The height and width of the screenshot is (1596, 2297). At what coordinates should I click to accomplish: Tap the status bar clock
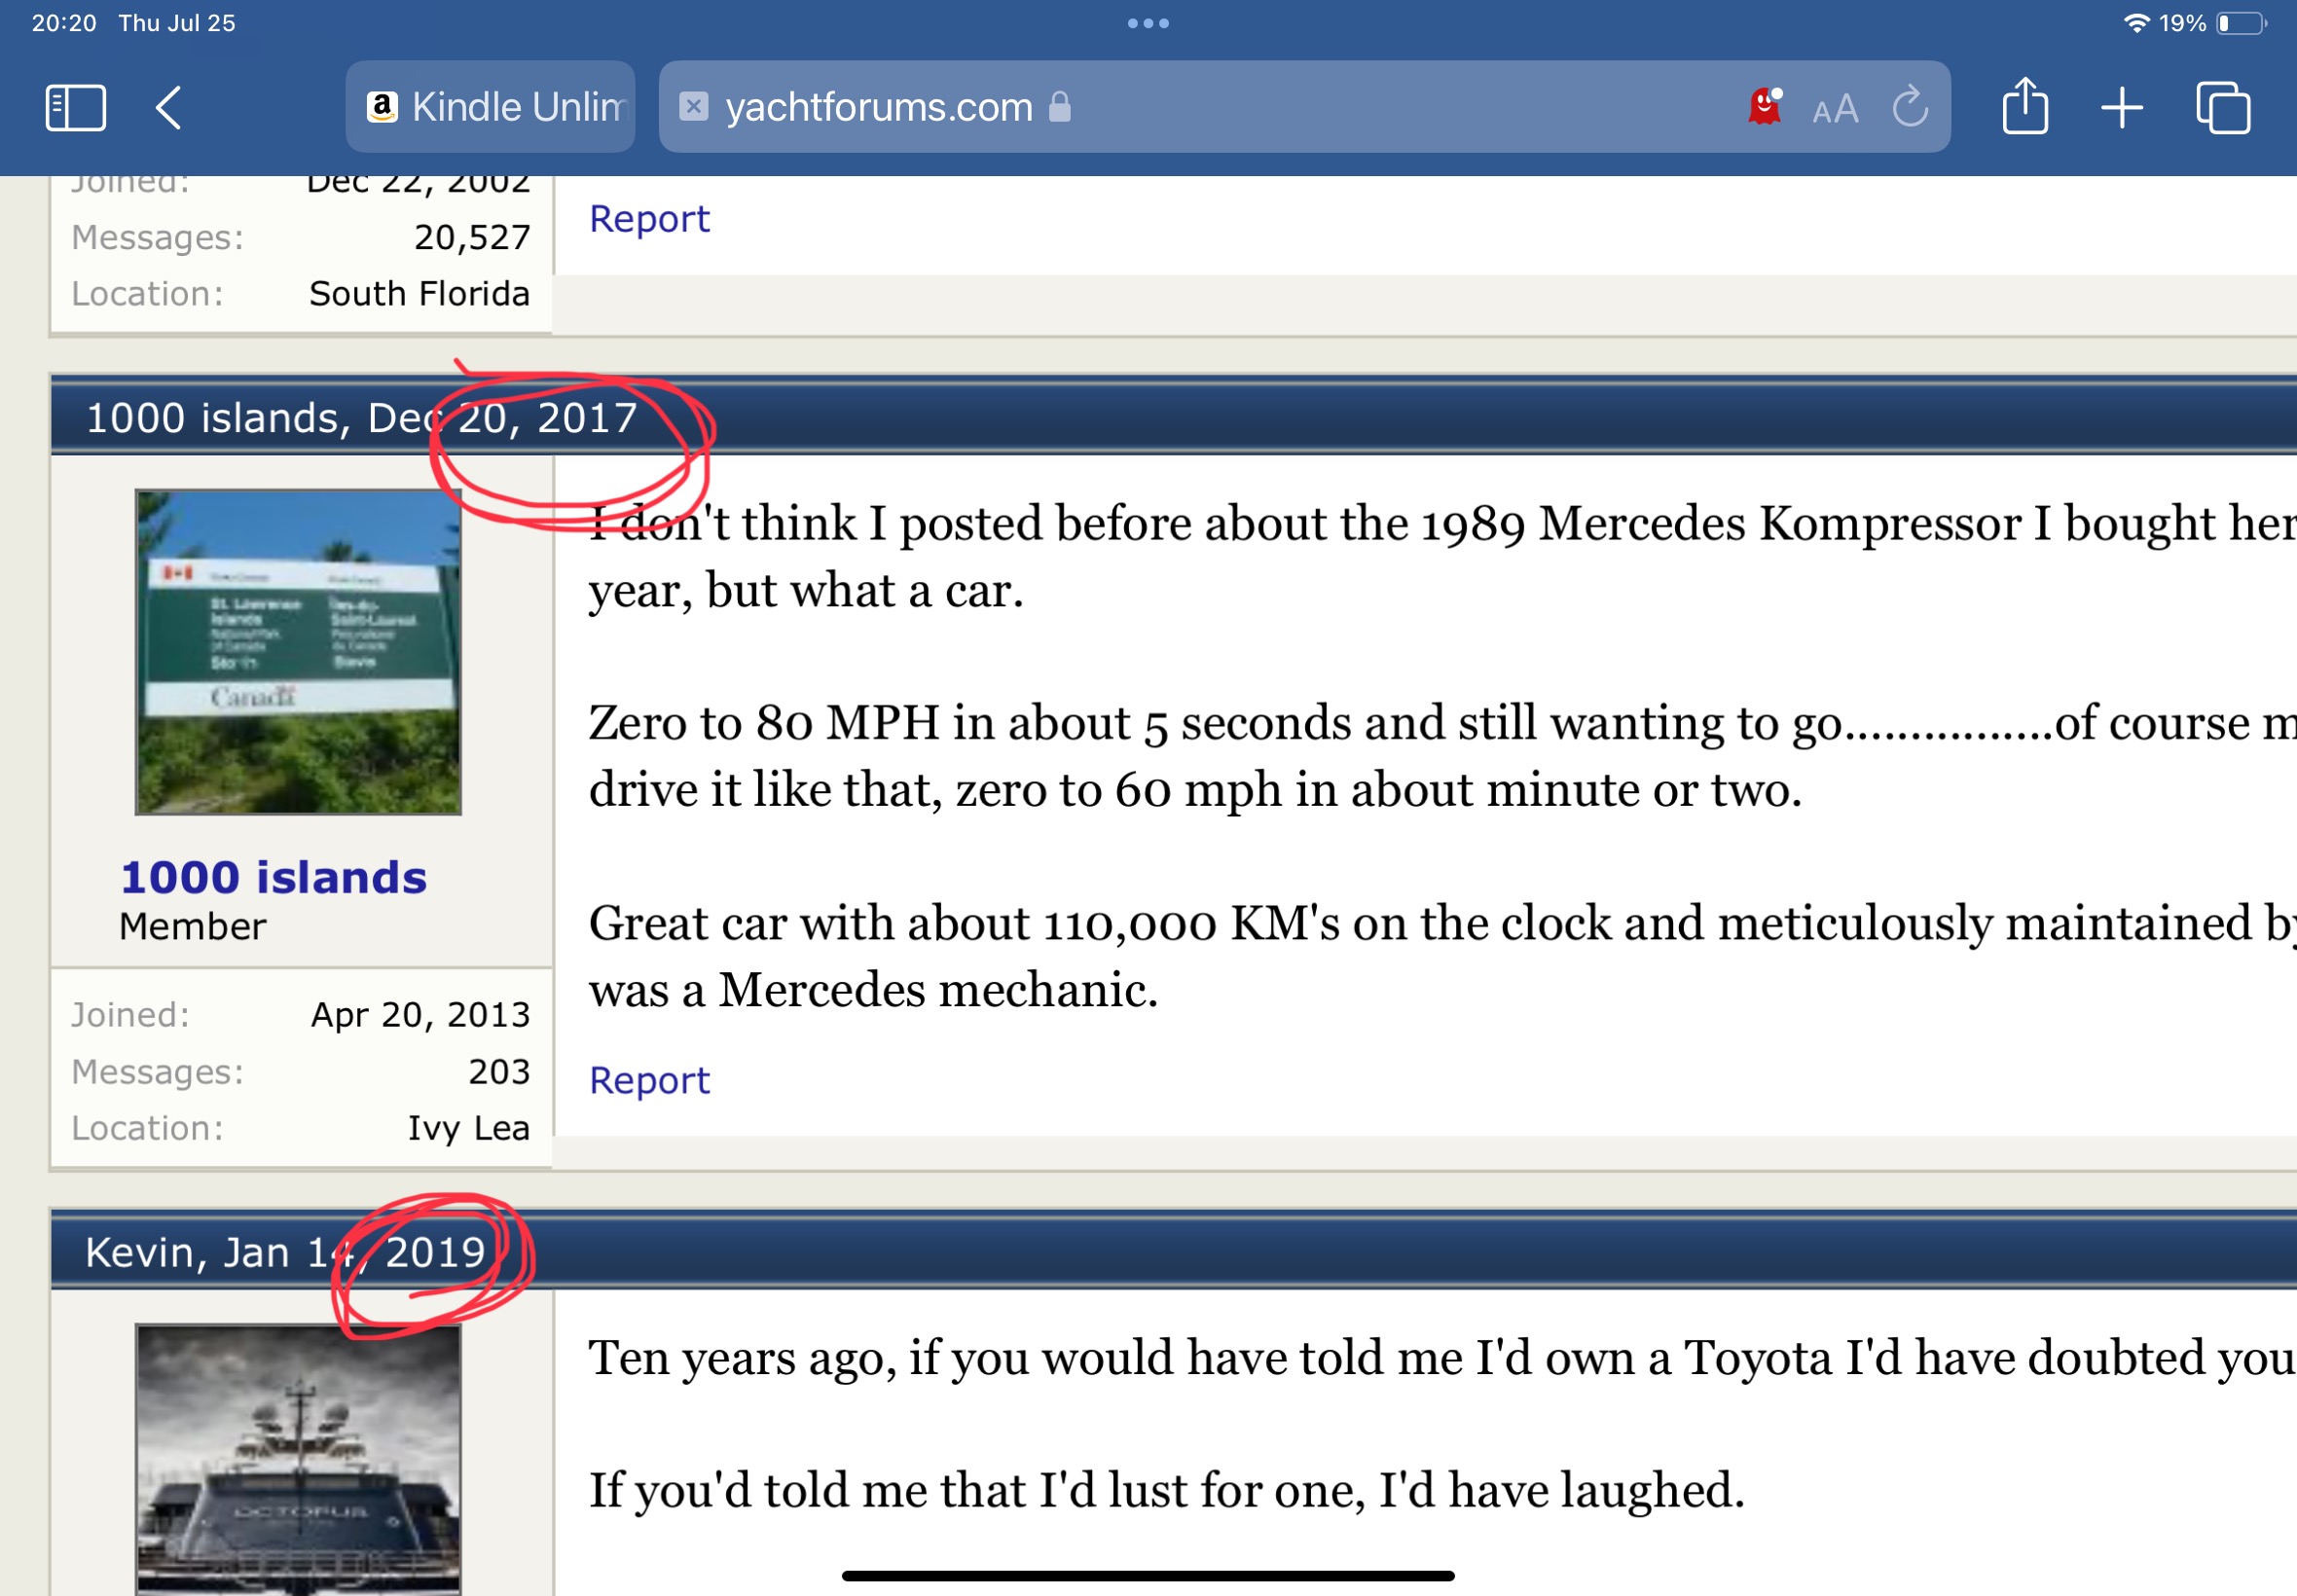64,23
